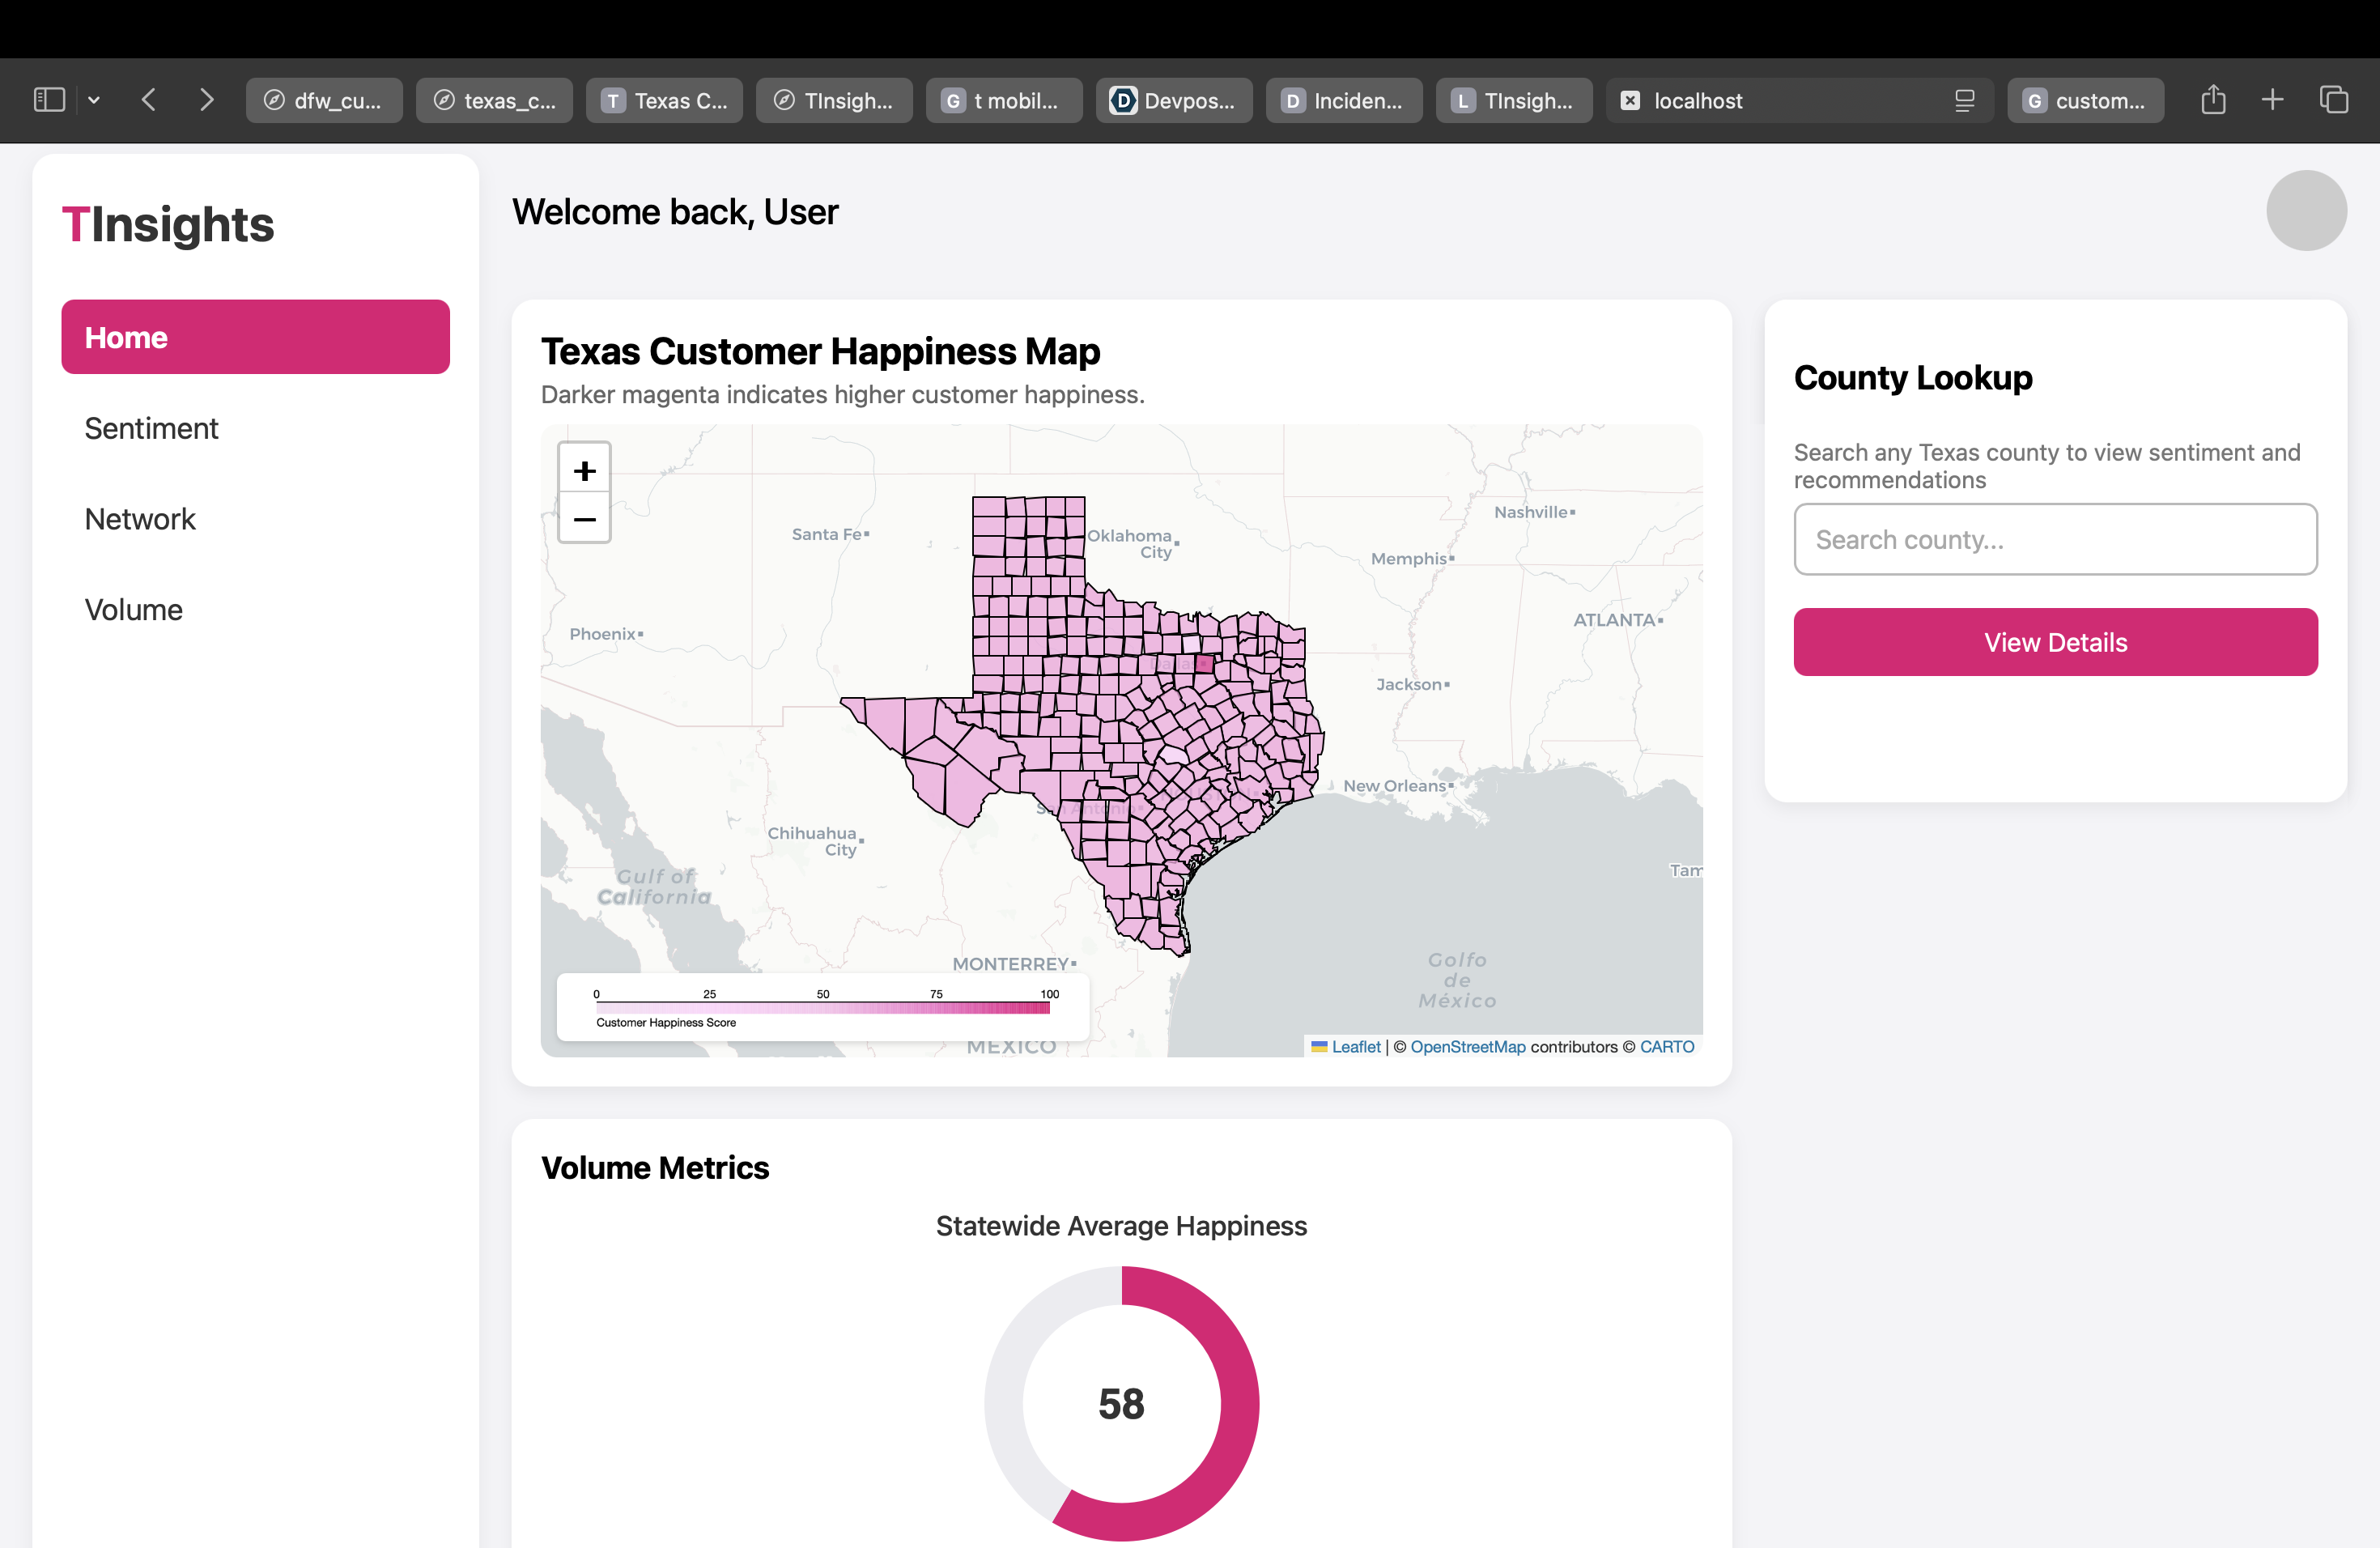Click the map zoom in plus button
The image size is (2380, 1548).
click(x=584, y=470)
